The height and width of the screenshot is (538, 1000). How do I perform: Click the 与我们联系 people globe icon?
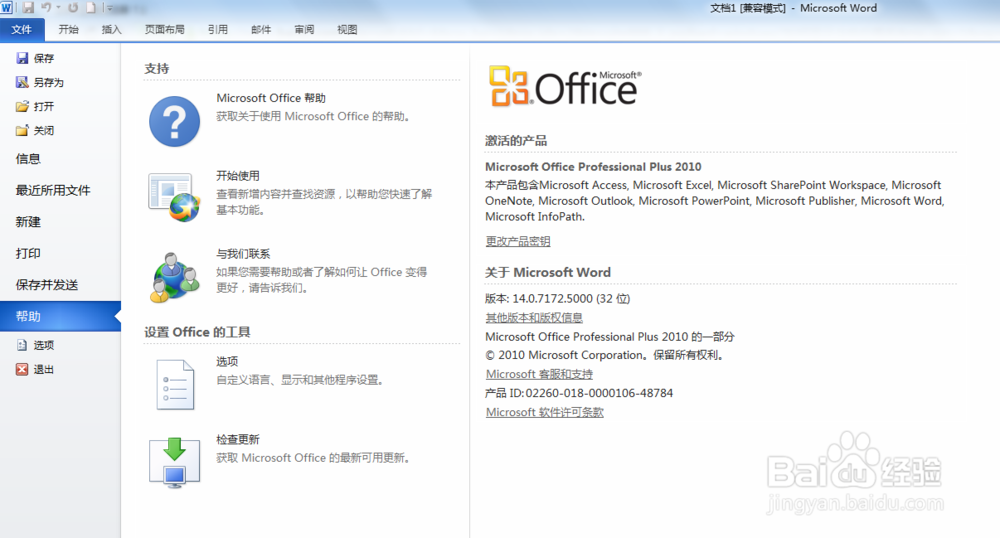pyautogui.click(x=174, y=277)
